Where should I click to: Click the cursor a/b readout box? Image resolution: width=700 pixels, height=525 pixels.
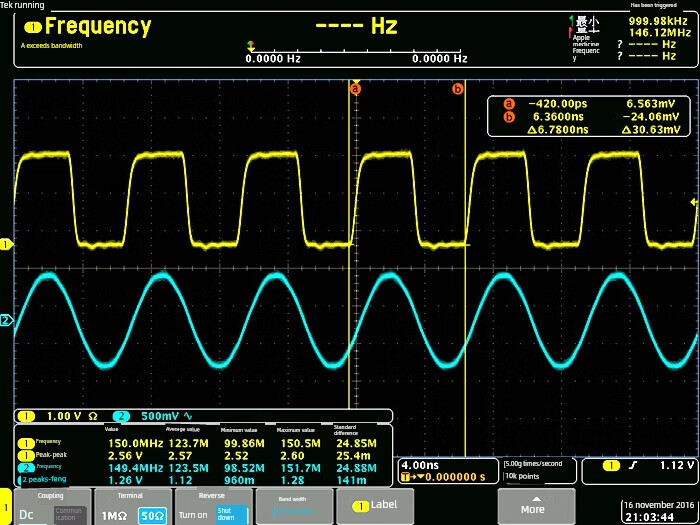coord(590,116)
